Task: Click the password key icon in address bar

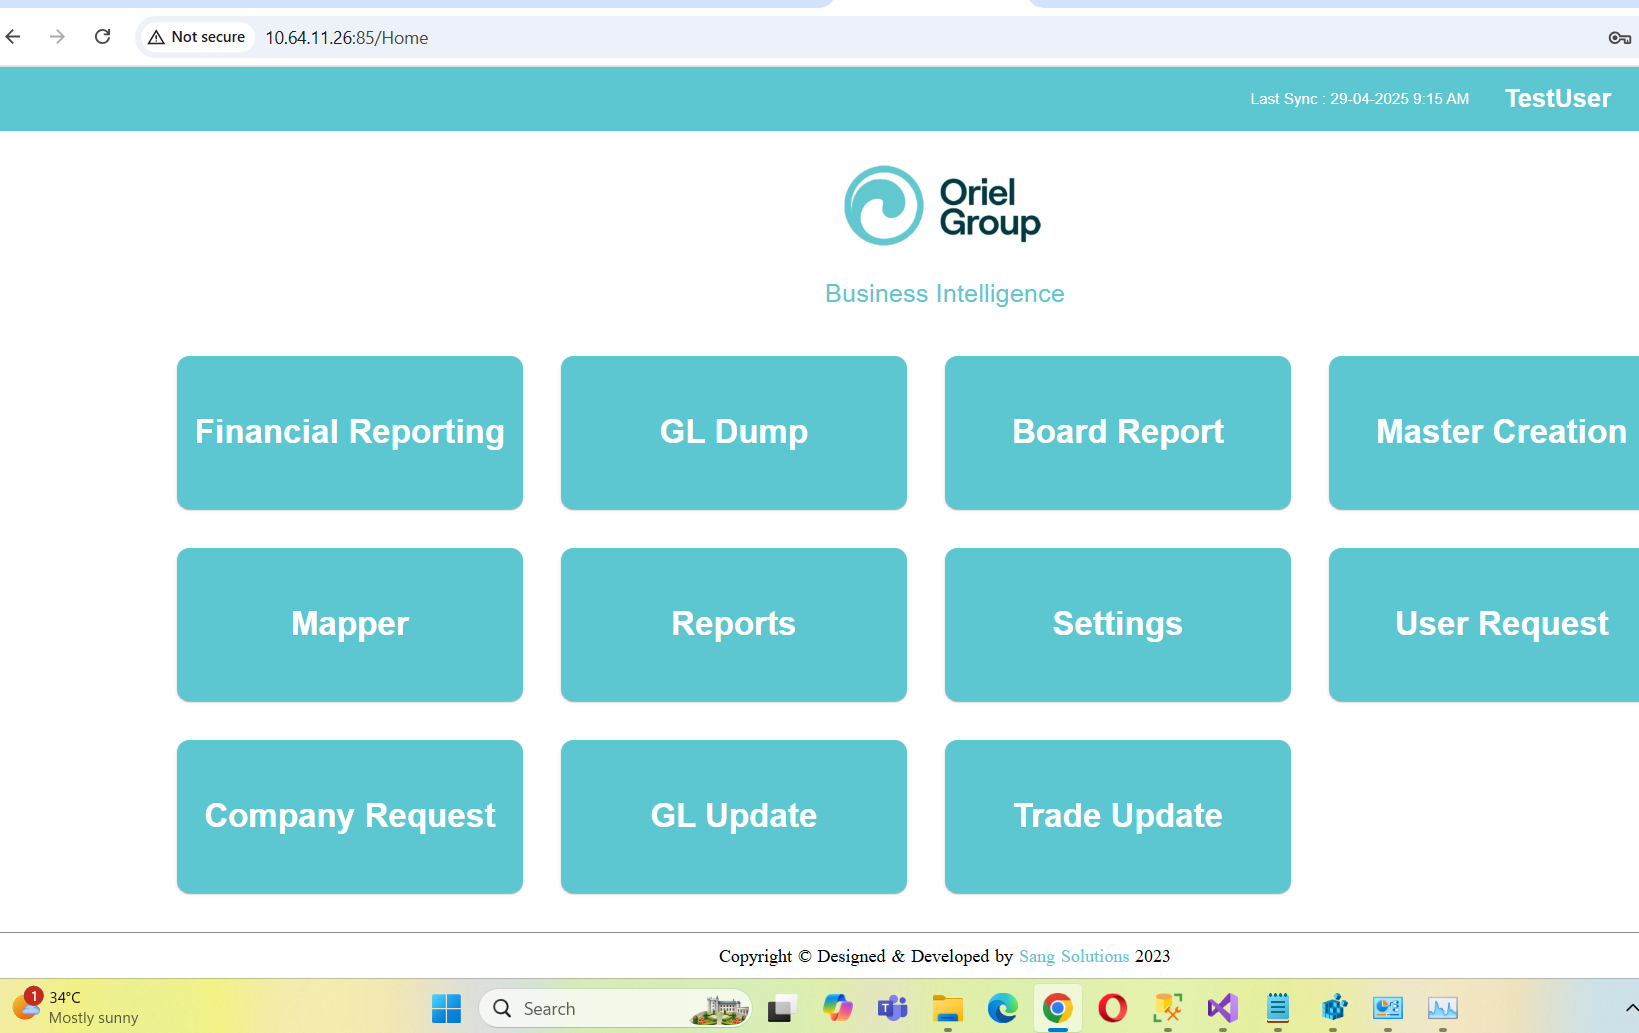Action: [1619, 38]
